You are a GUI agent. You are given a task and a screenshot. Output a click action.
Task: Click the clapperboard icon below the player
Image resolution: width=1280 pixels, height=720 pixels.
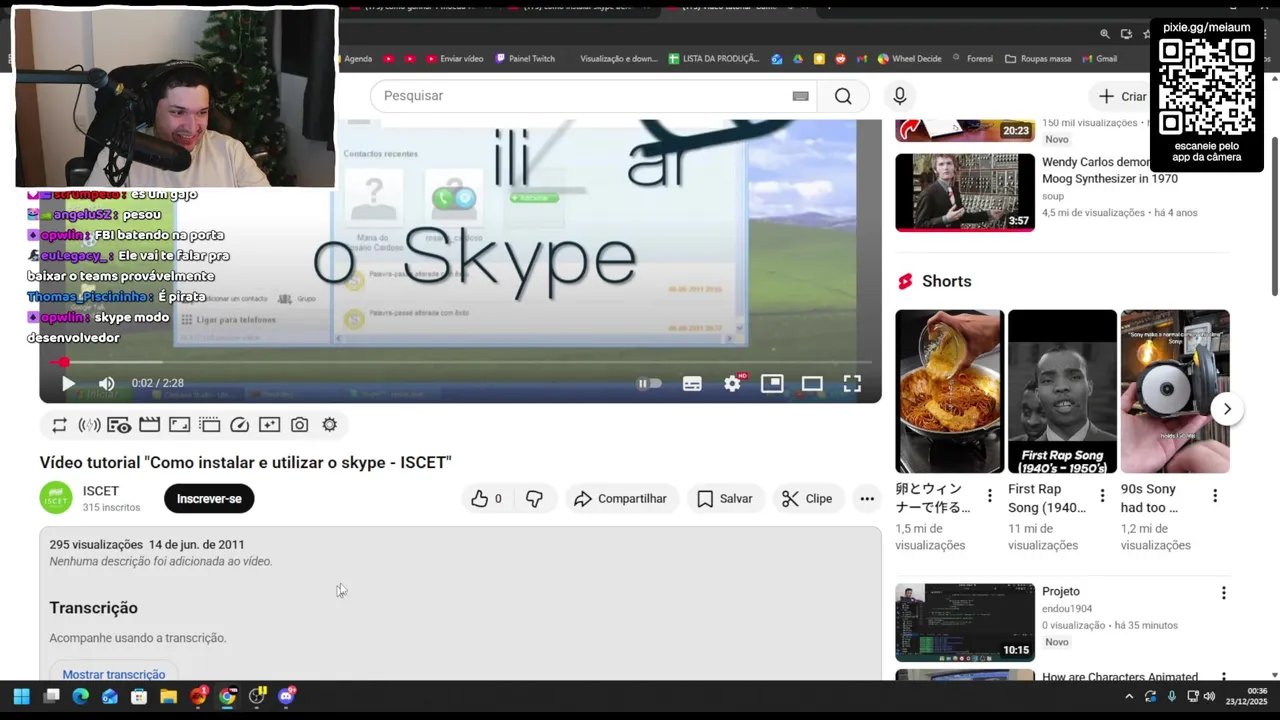tap(149, 425)
